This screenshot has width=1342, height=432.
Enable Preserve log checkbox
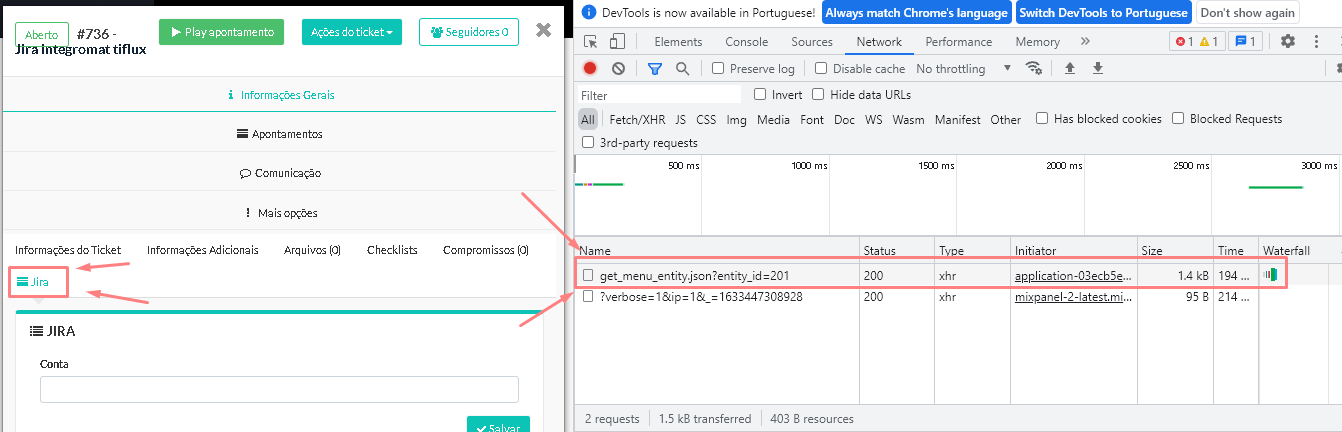click(718, 68)
